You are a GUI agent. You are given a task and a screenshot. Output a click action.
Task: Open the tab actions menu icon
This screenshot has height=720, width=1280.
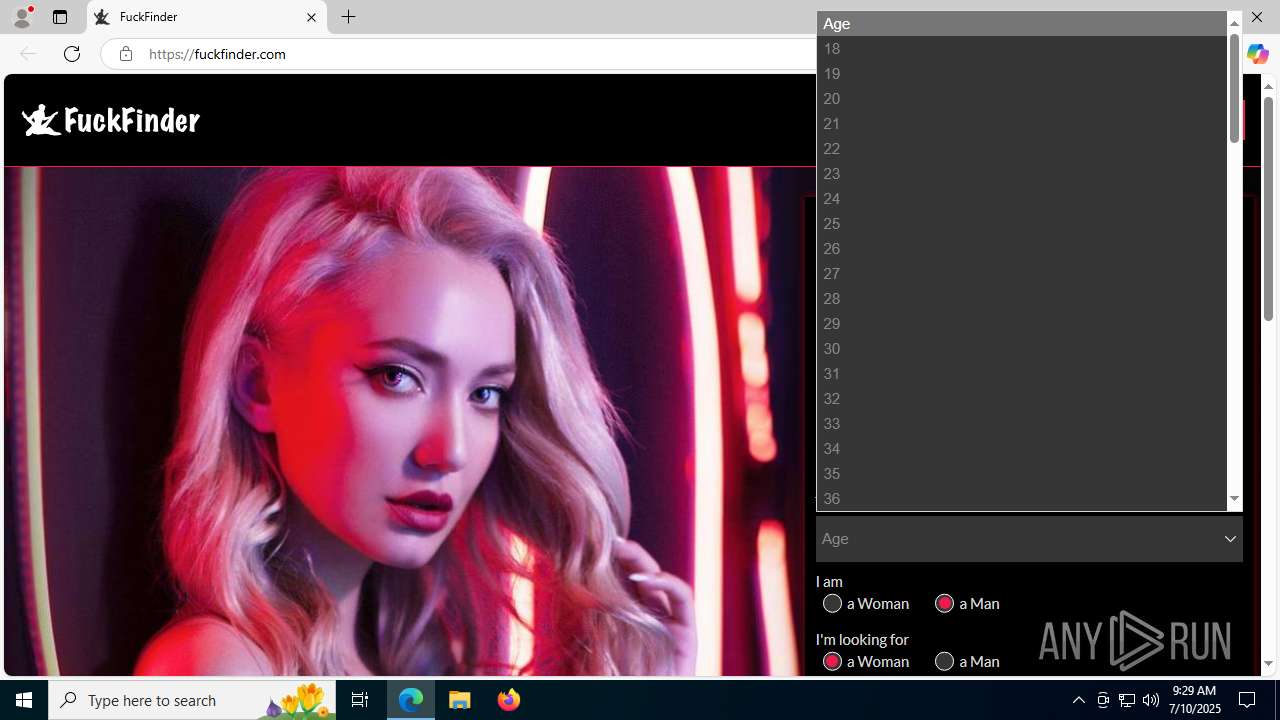pyautogui.click(x=60, y=17)
